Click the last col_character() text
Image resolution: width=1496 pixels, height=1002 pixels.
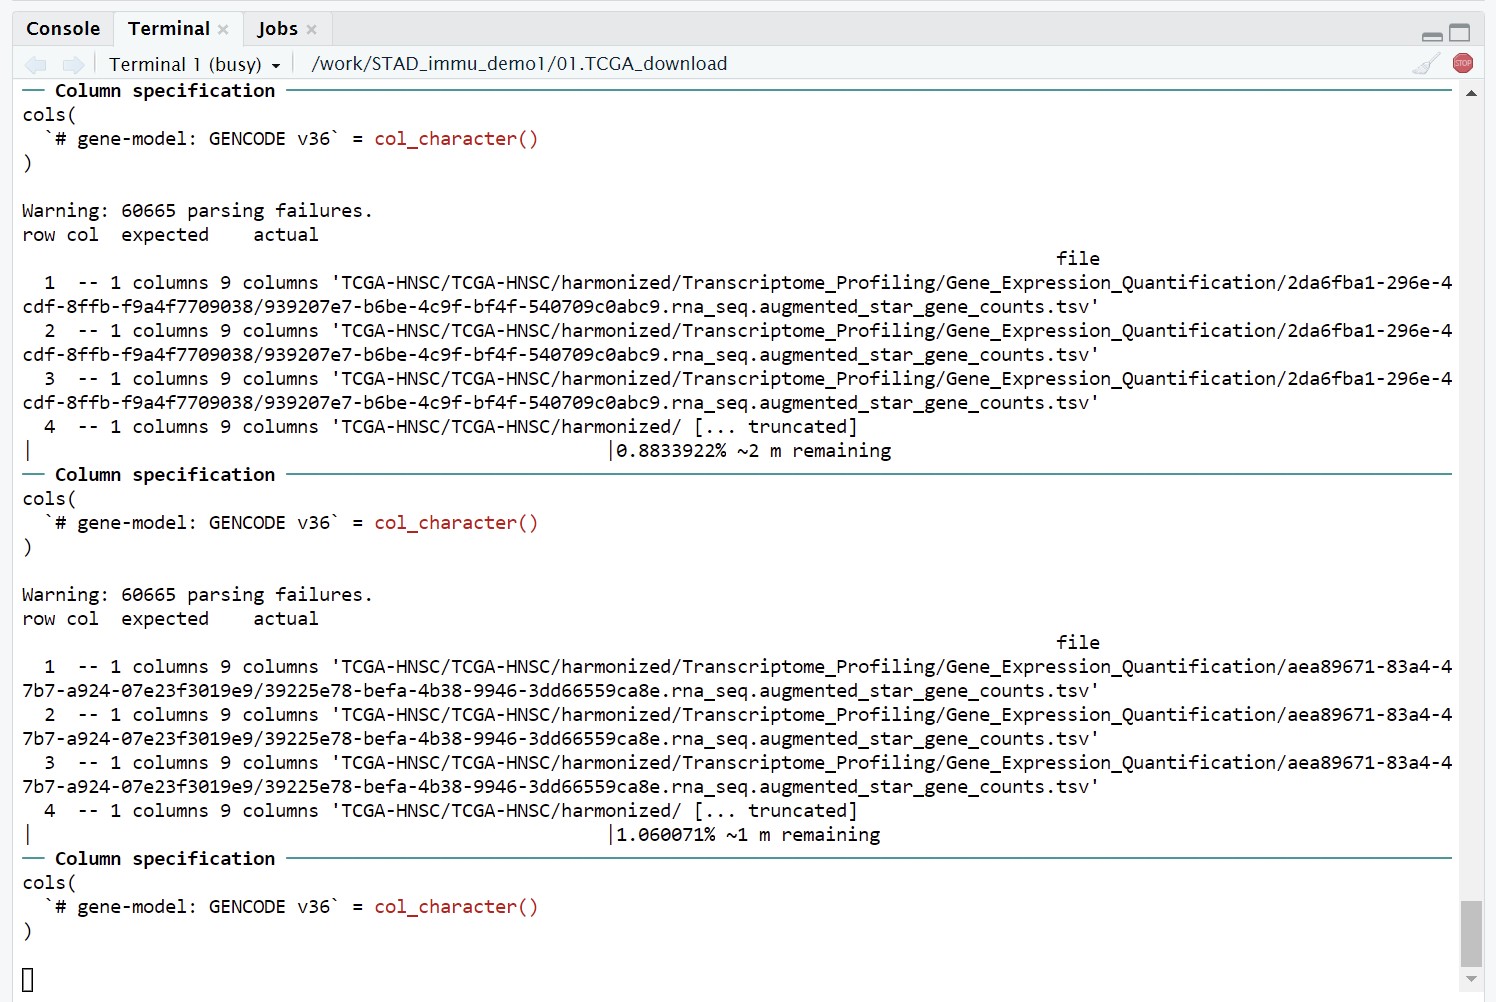tap(456, 907)
